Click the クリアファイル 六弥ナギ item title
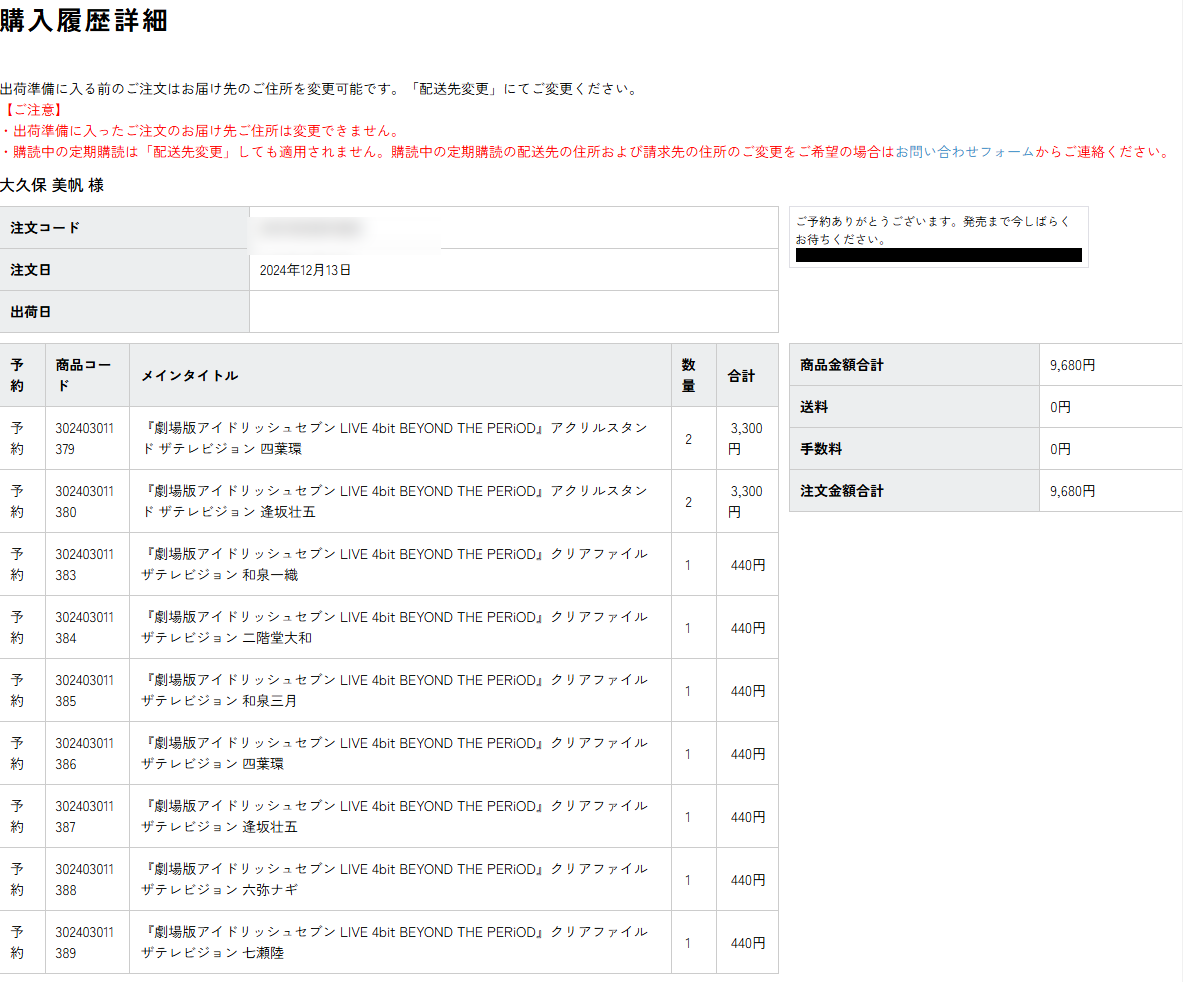The image size is (1183, 982). [395, 879]
